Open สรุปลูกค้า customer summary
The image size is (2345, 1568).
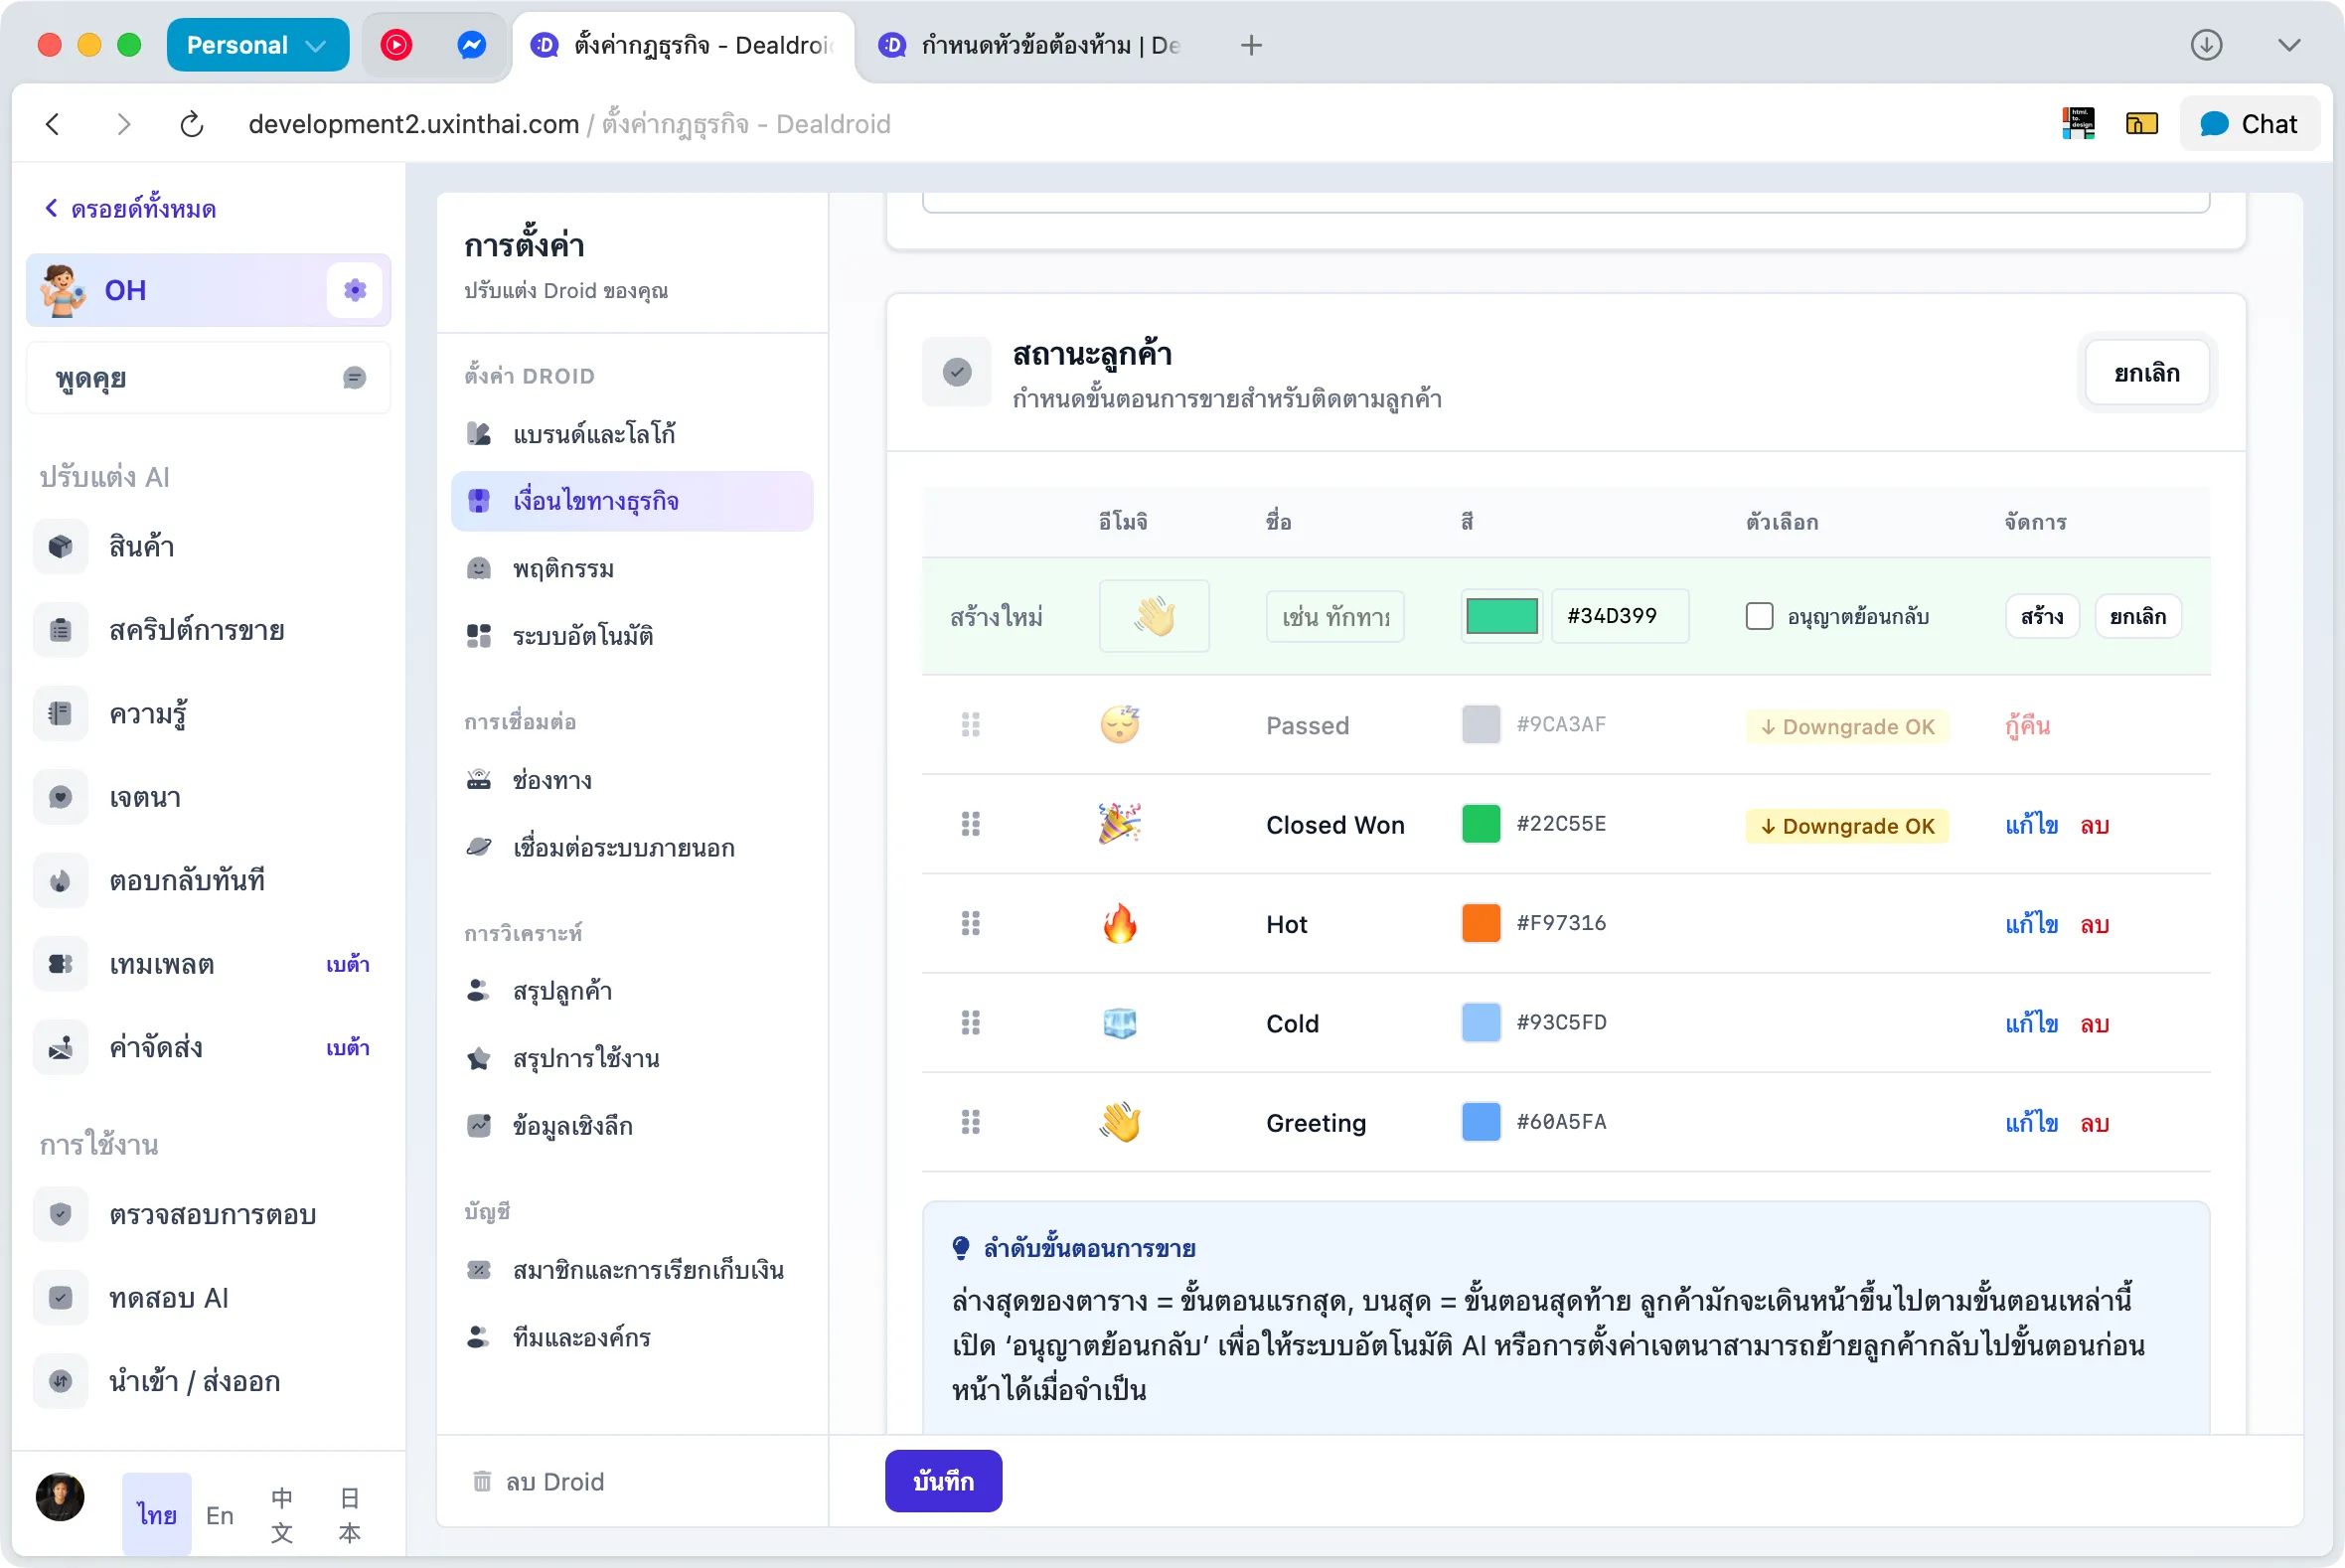[562, 991]
